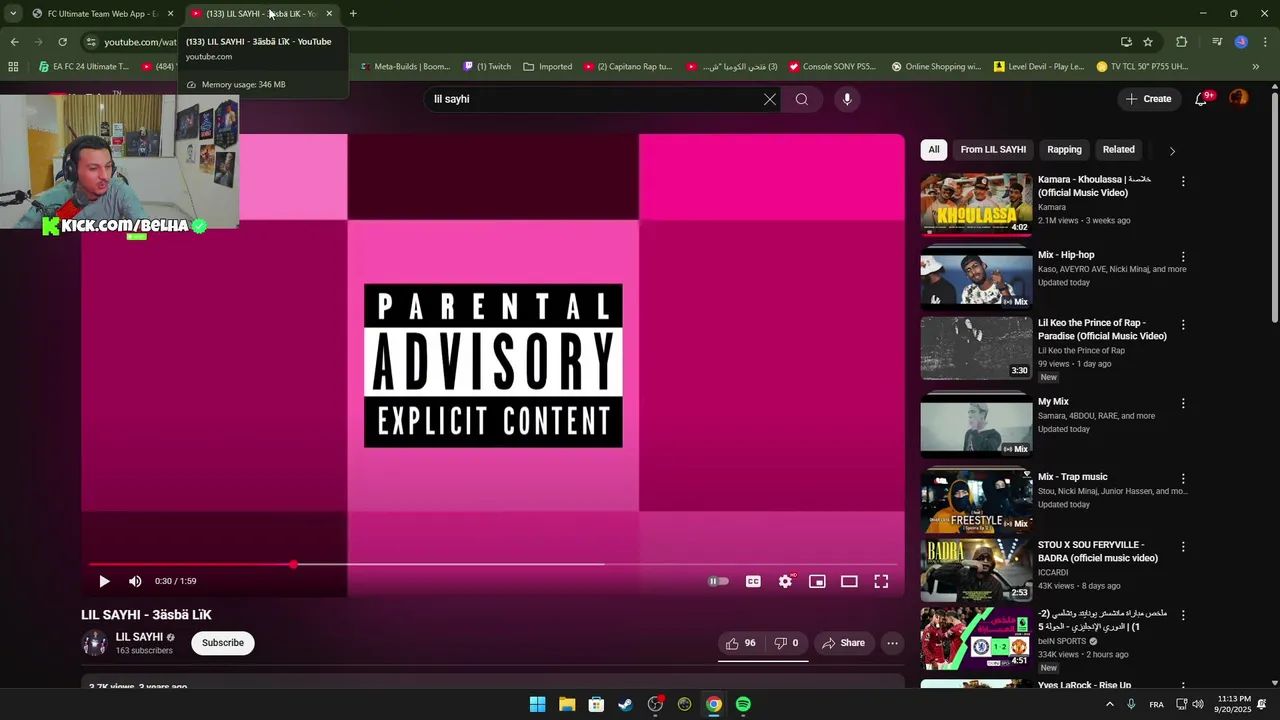The height and width of the screenshot is (720, 1280).
Task: Open YouTube notifications bell
Action: [1202, 99]
